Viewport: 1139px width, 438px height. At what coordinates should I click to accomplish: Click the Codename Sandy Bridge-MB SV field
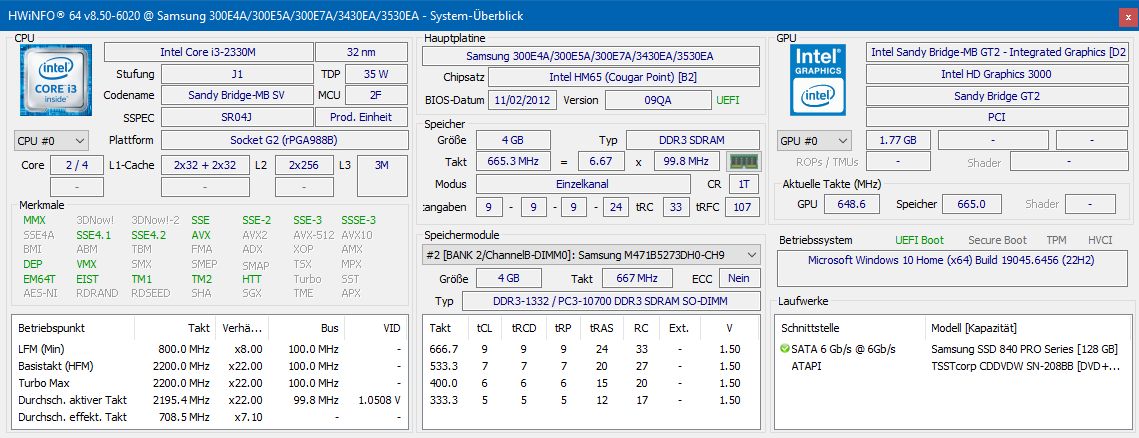pos(238,95)
